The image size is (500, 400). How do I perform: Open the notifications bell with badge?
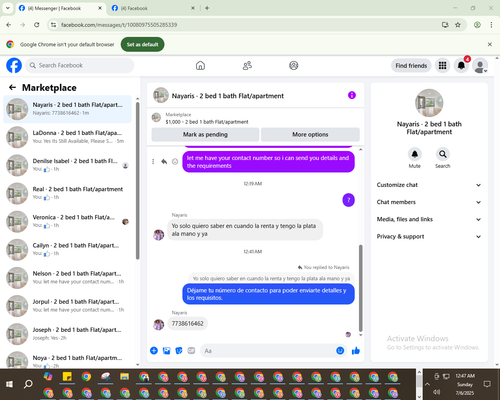(x=461, y=65)
